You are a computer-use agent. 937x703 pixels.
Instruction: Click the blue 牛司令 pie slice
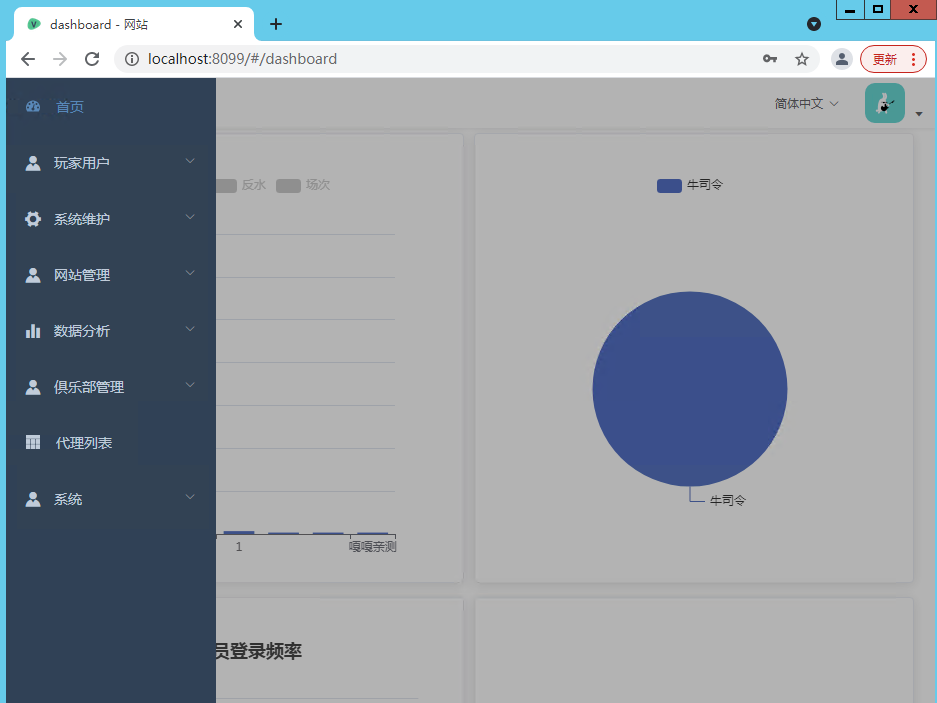tap(689, 389)
